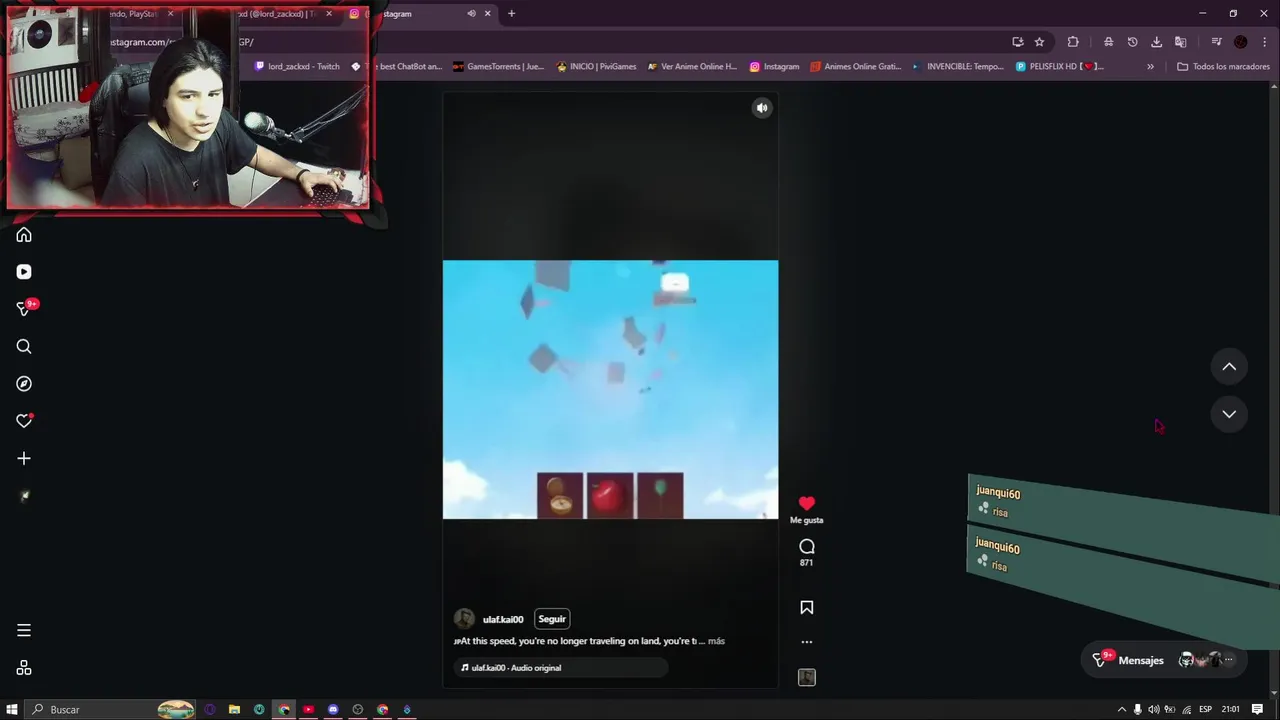Open 'Instagram' bookmark in bookmarks bar
Screen dimensions: 1280x720
click(x=775, y=67)
